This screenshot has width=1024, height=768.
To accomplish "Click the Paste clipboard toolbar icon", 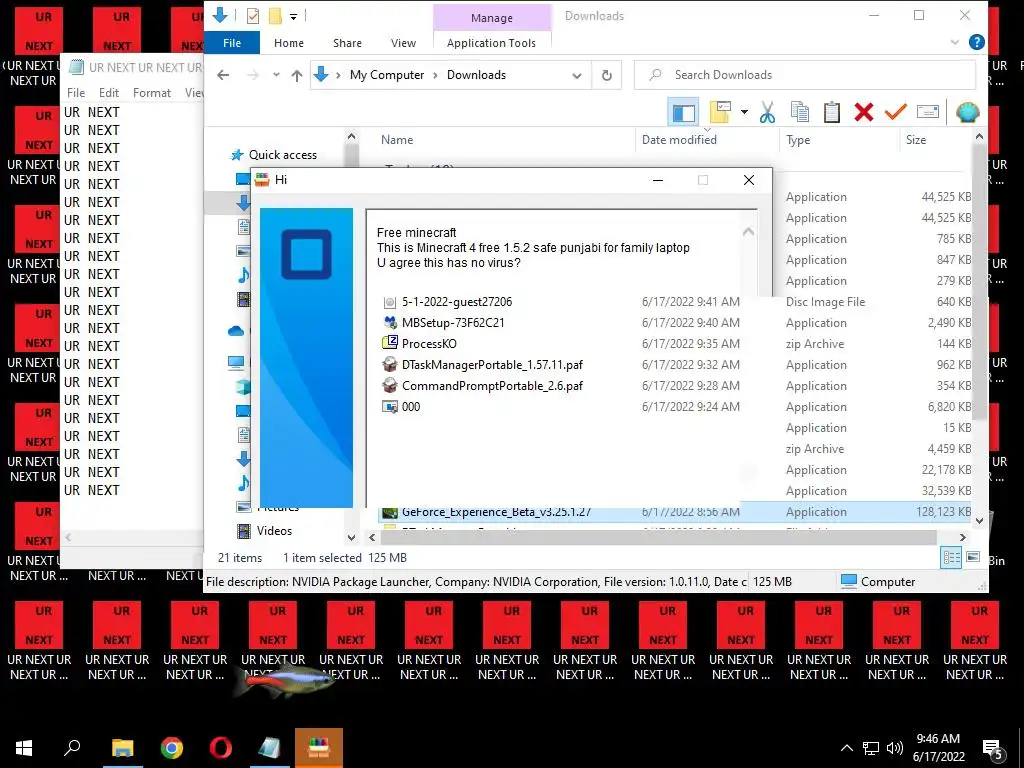I will (831, 112).
